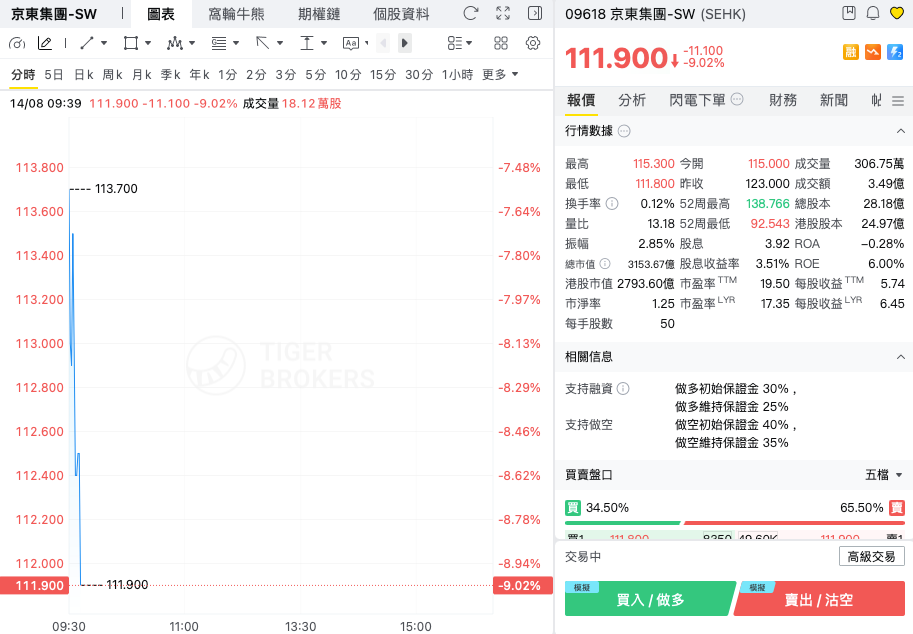
Task: Open the 窩輪牛熊 tab
Action: pyautogui.click(x=236, y=14)
